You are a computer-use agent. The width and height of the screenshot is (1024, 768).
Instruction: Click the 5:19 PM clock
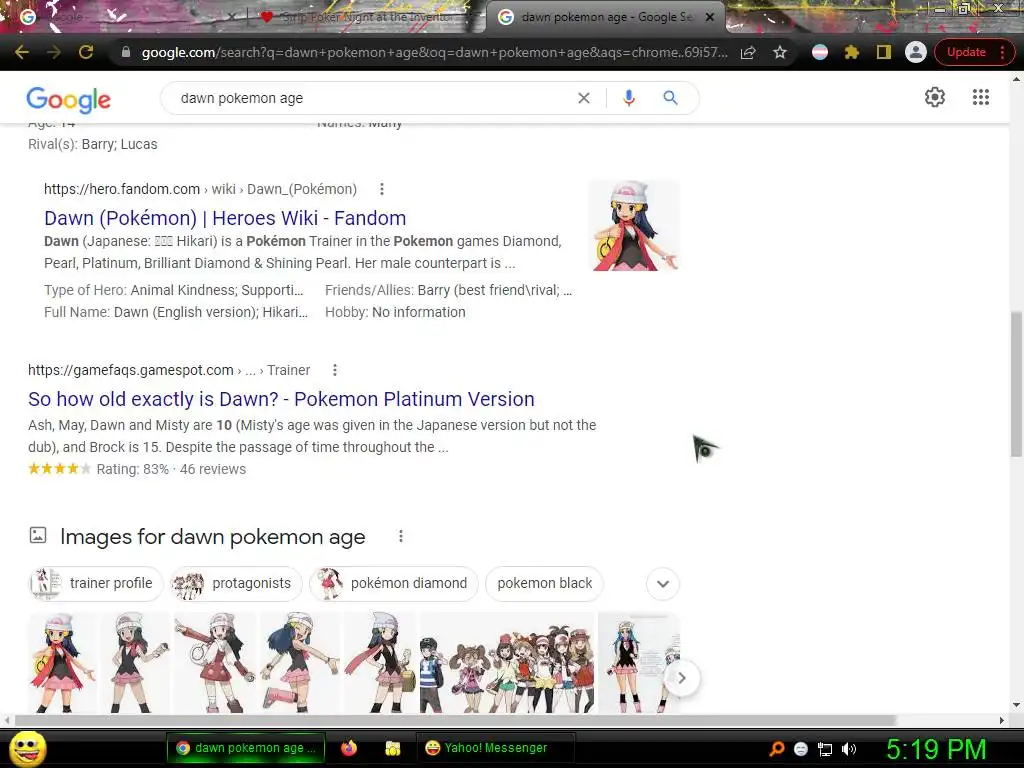[x=935, y=749]
